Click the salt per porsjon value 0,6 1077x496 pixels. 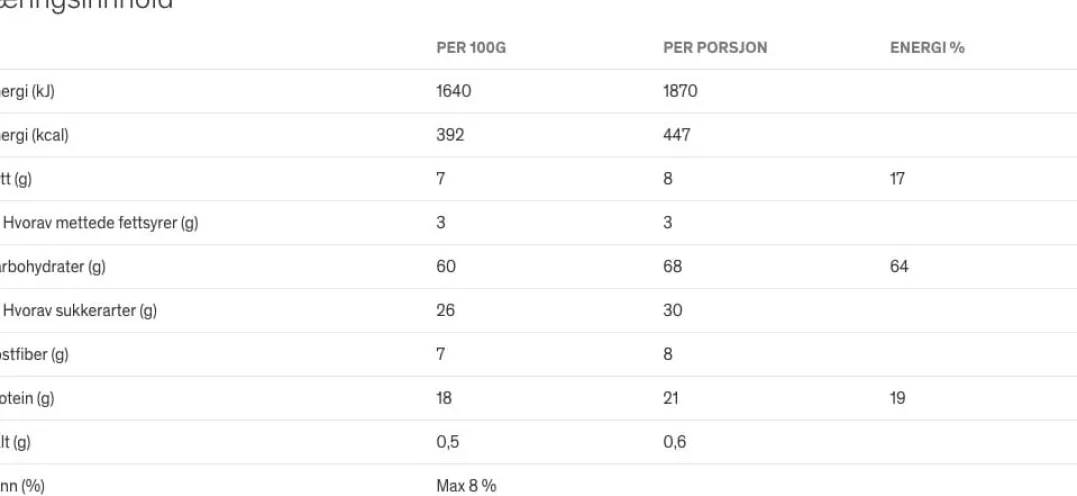[x=674, y=442]
